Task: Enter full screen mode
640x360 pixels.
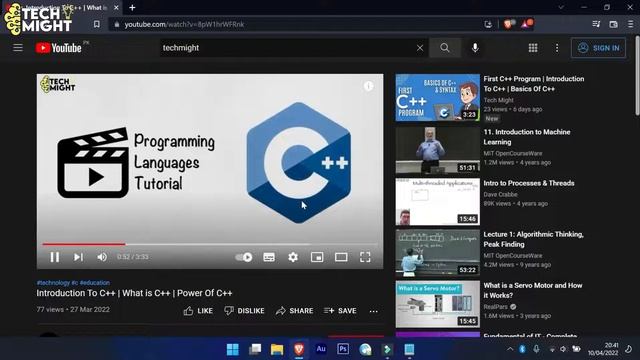Action: click(x=365, y=257)
